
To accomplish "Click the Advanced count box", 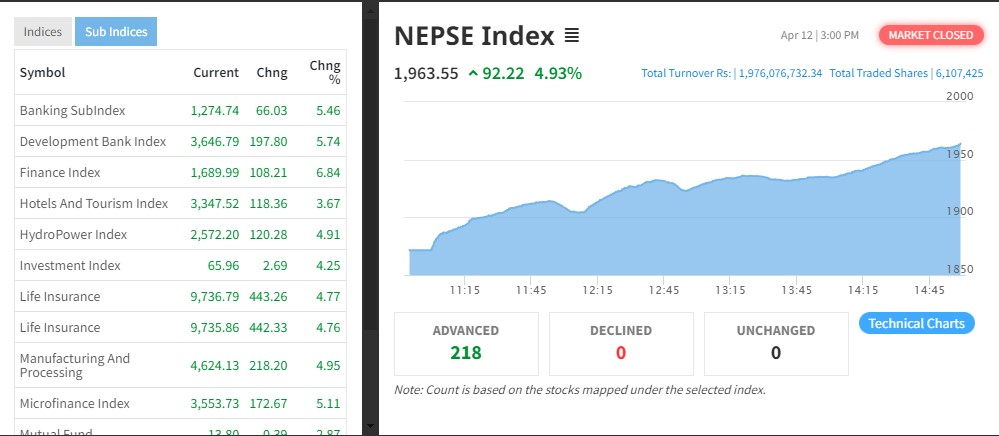I will click(x=466, y=342).
